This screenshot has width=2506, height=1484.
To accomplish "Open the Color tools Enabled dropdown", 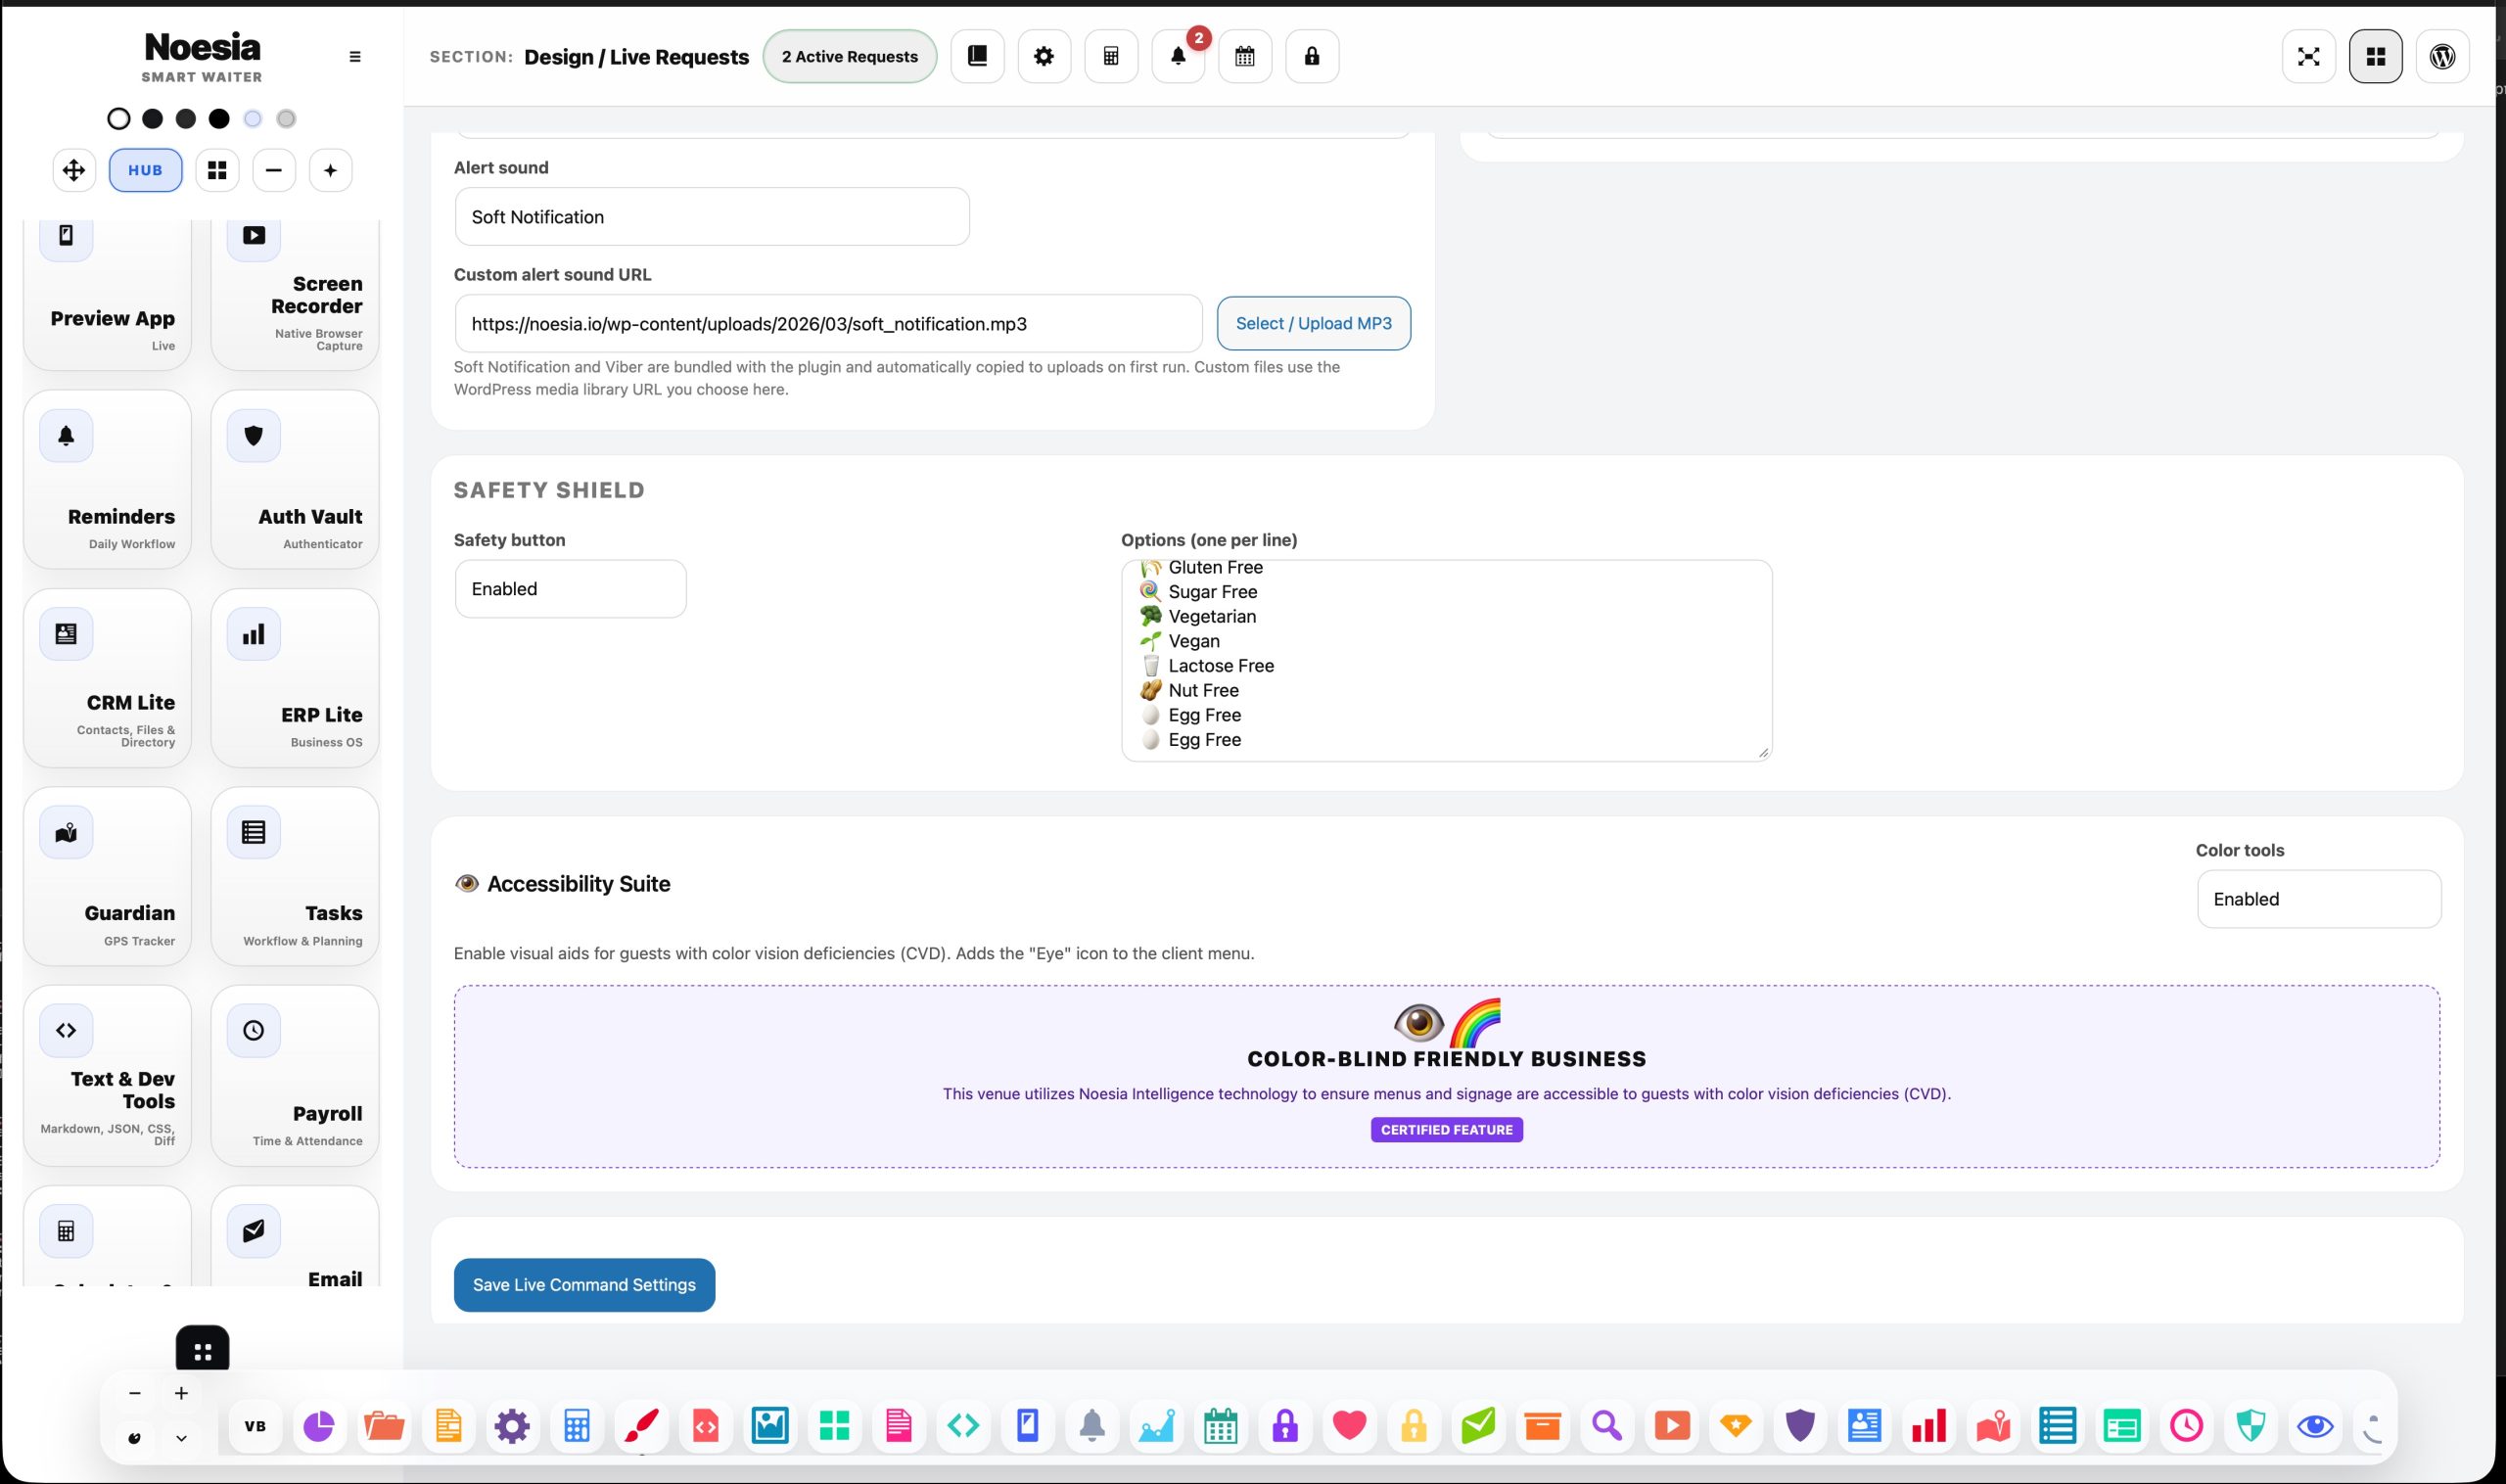I will [x=2319, y=899].
